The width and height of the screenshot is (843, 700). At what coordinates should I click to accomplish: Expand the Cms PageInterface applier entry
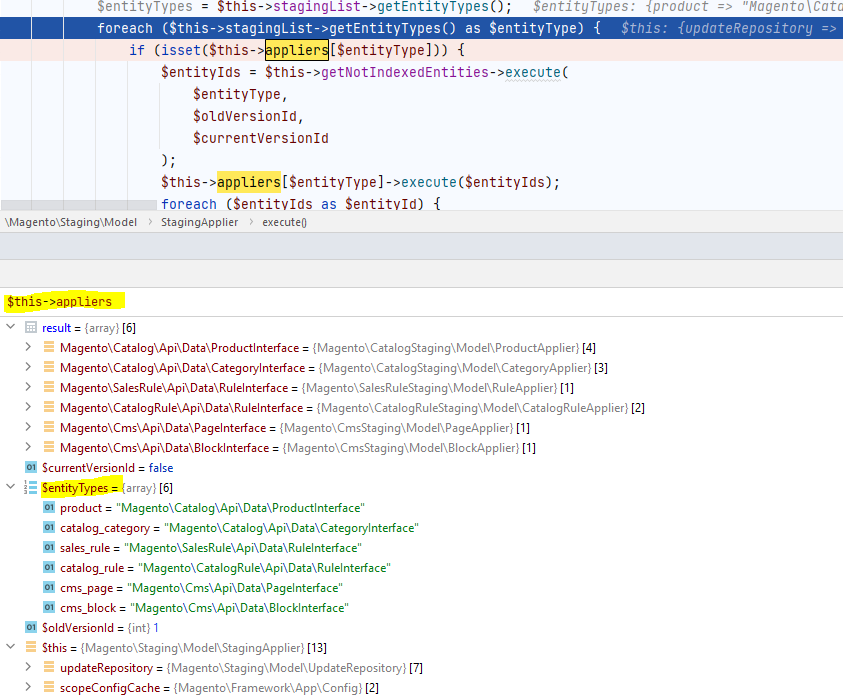[29, 428]
